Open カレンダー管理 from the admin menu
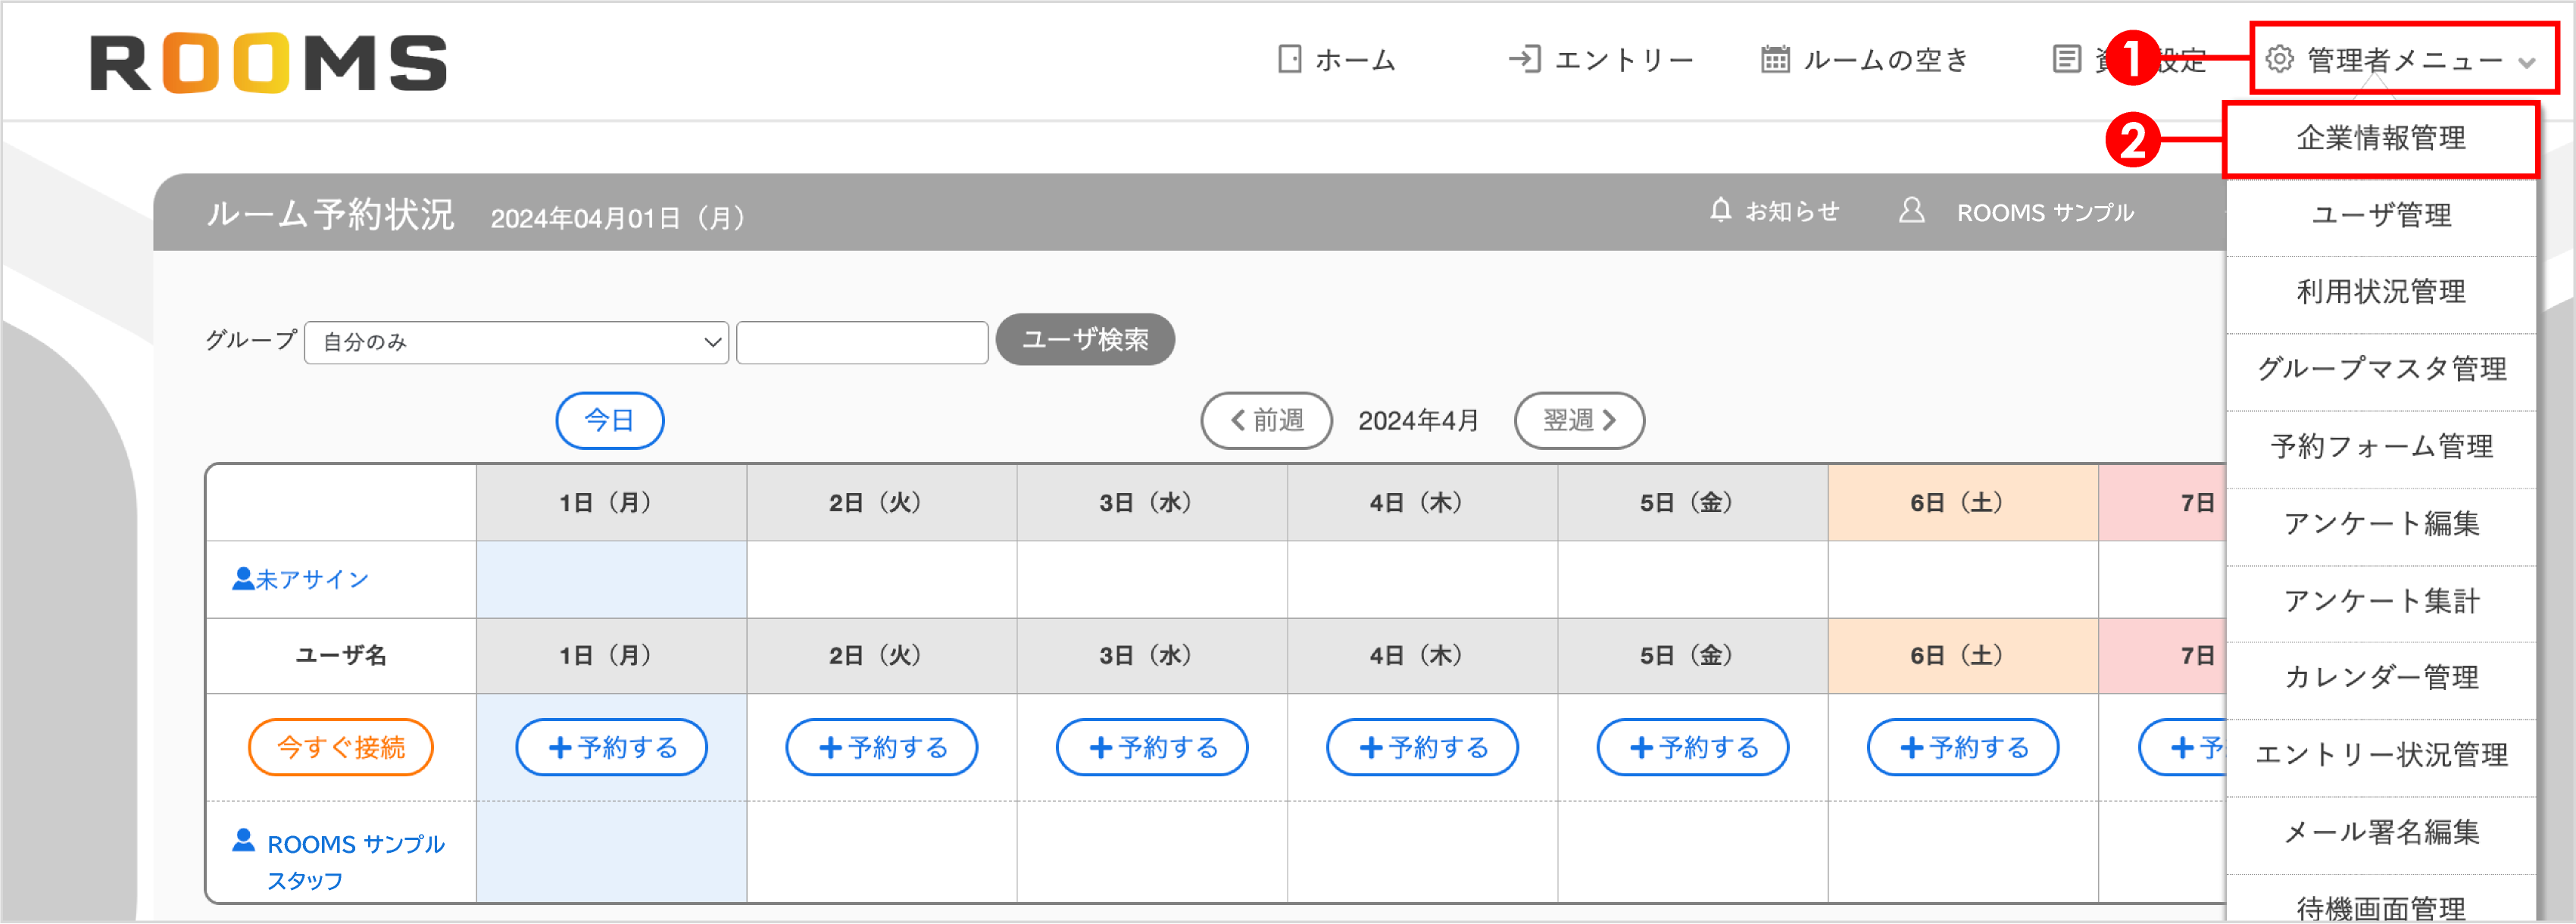The image size is (2576, 924). (2383, 677)
